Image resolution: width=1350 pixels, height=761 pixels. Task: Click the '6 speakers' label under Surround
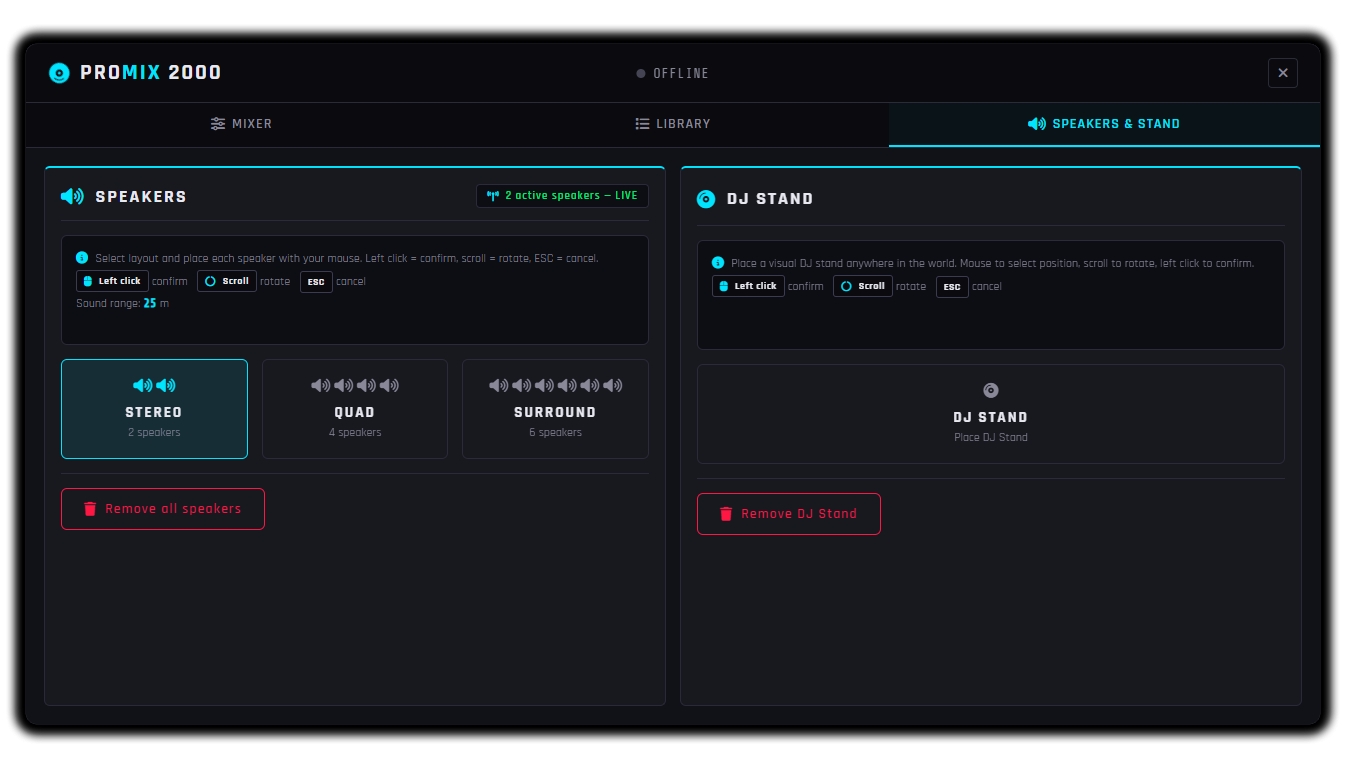tap(555, 432)
